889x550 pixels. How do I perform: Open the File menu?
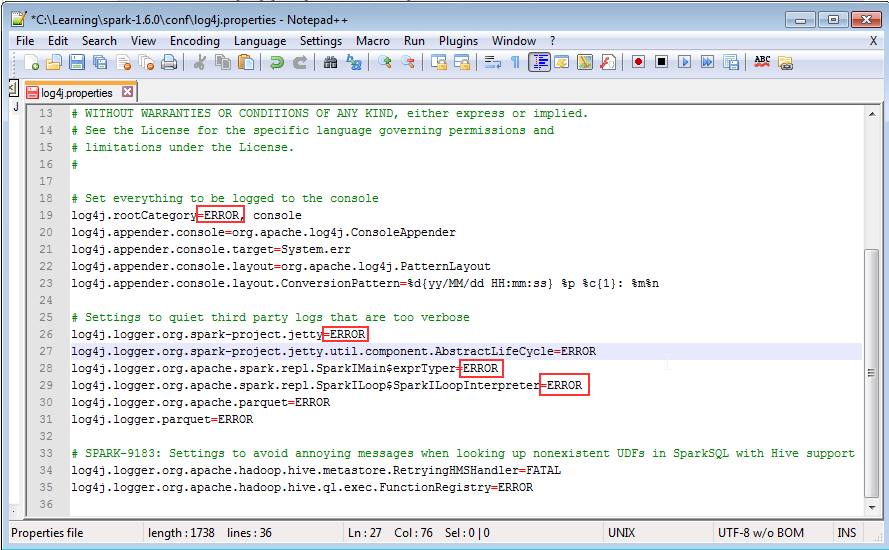click(25, 41)
